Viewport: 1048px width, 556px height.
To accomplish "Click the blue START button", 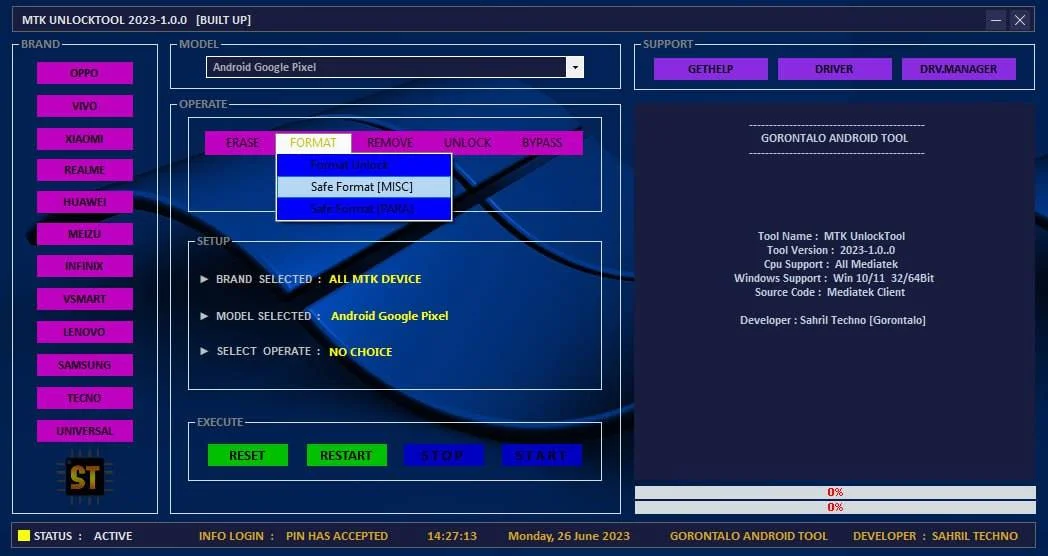I will [x=541, y=455].
